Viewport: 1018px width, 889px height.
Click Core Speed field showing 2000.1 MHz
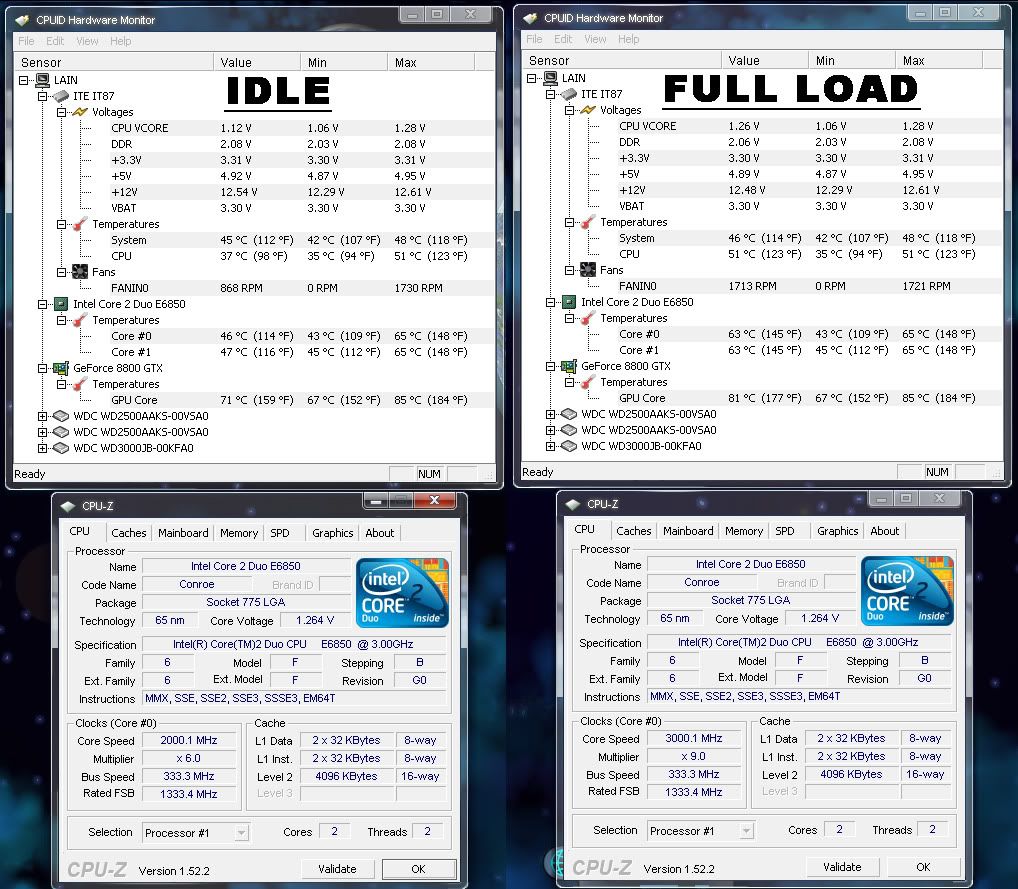pos(189,740)
